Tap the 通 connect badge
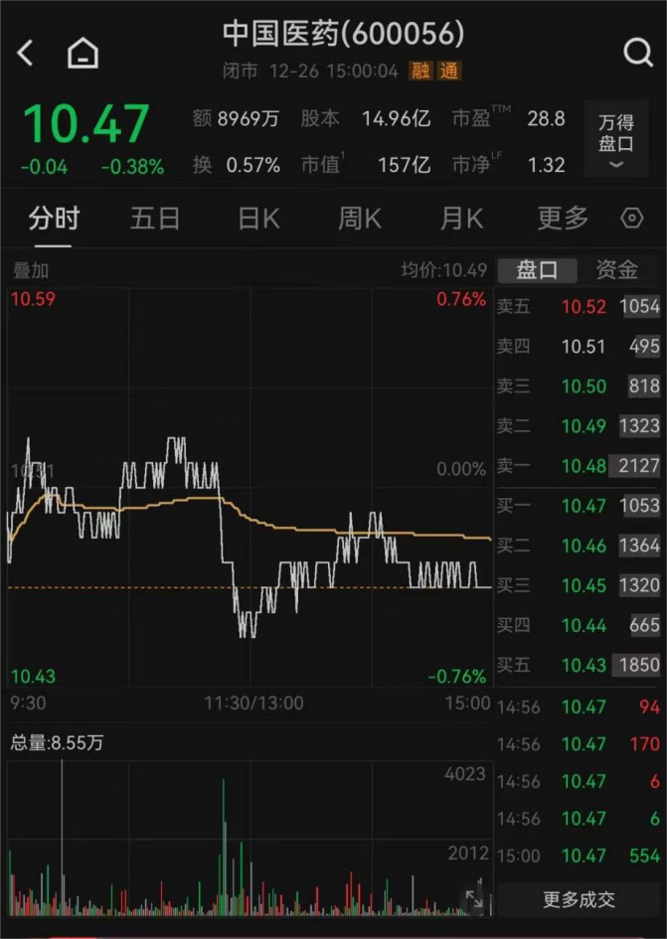The height and width of the screenshot is (939, 667). [x=449, y=71]
